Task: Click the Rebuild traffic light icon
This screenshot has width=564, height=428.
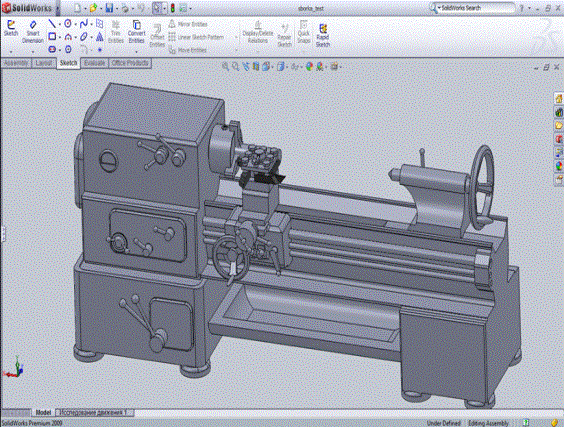Action: click(x=173, y=8)
